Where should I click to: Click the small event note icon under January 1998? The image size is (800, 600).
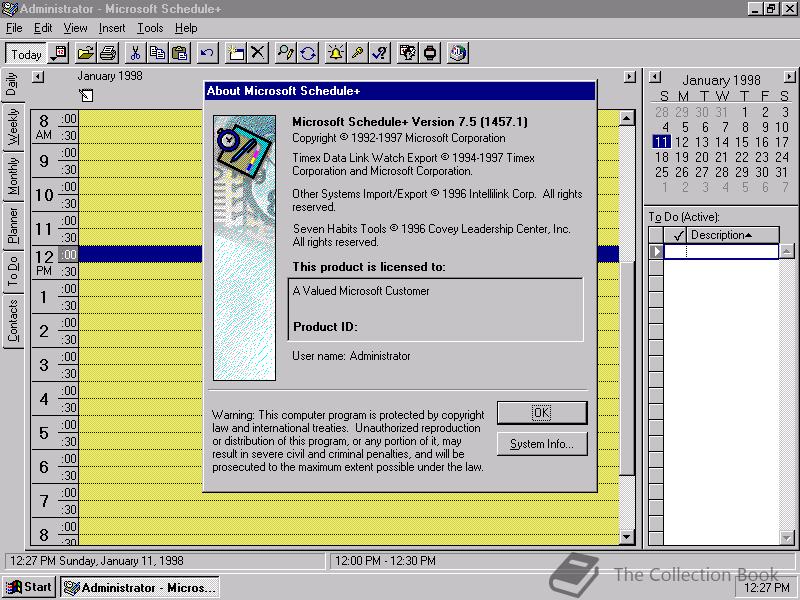tap(86, 95)
